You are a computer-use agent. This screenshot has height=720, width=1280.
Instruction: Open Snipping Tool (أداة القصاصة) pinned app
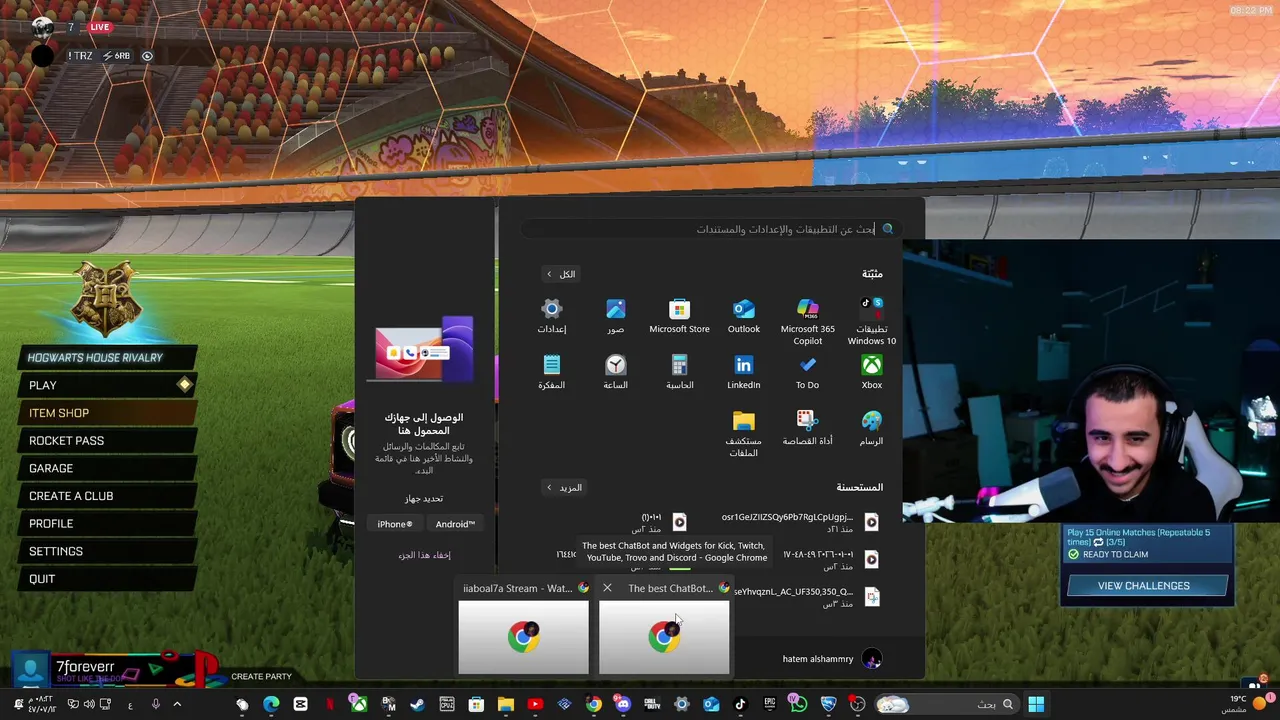[807, 428]
